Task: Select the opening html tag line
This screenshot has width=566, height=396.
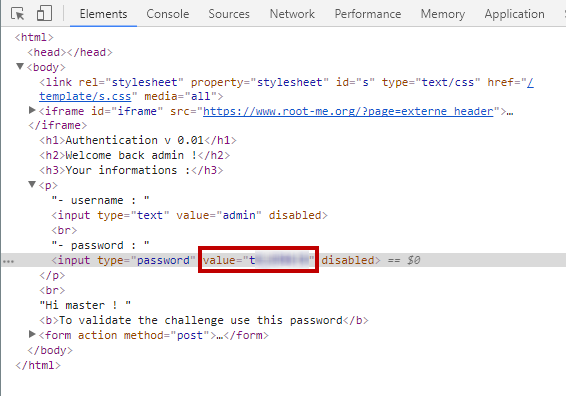Action: point(34,37)
